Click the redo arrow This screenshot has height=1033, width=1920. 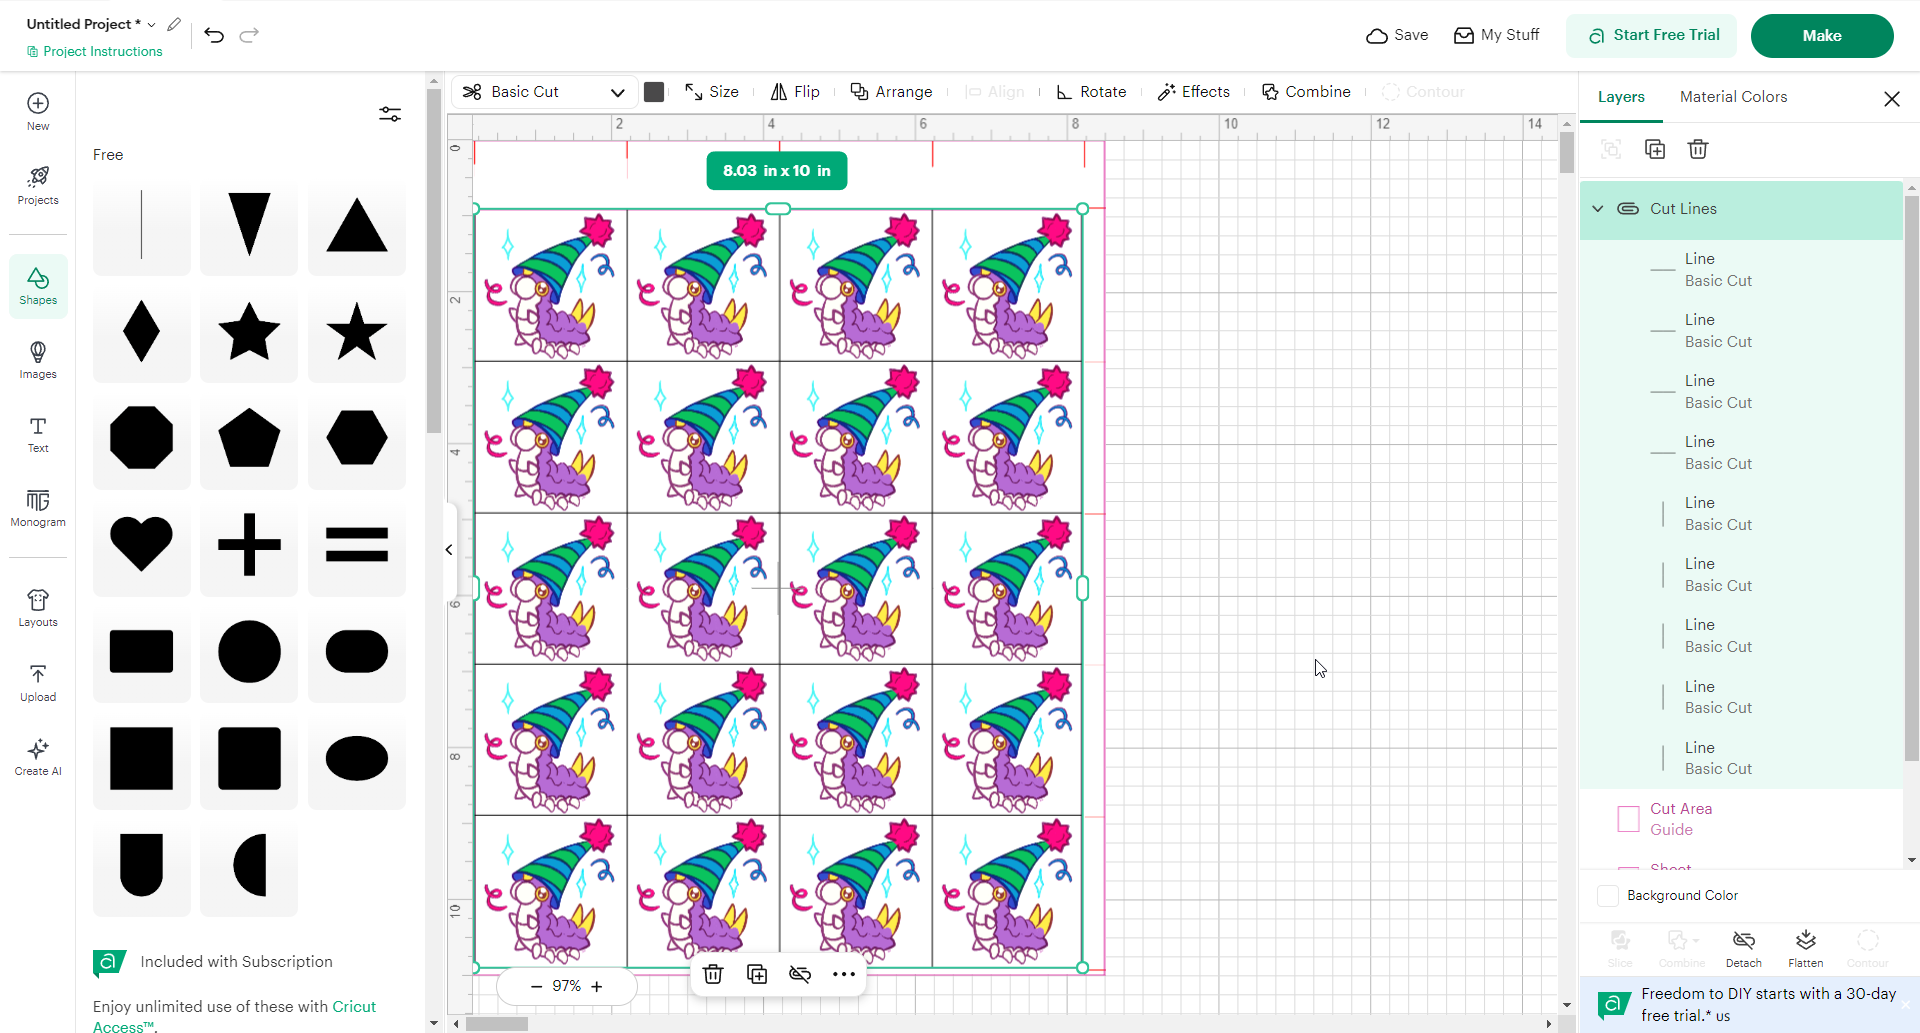pos(249,35)
